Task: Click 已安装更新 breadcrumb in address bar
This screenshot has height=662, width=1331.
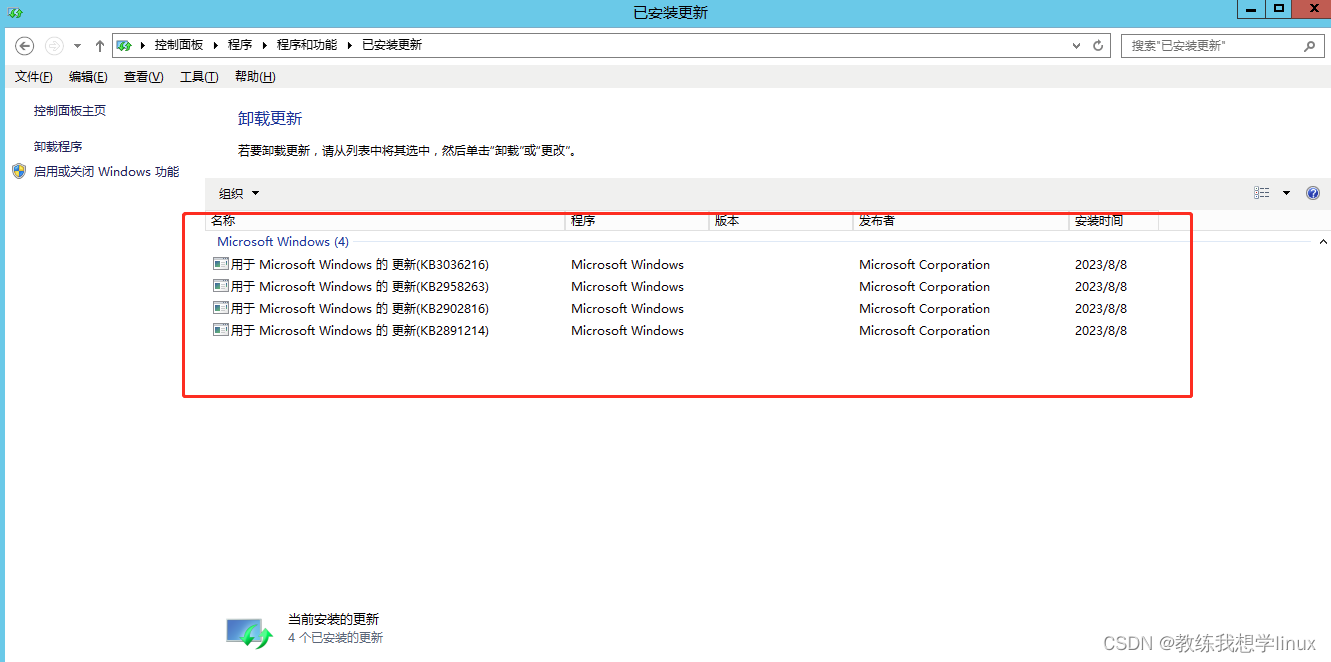Action: click(x=392, y=45)
